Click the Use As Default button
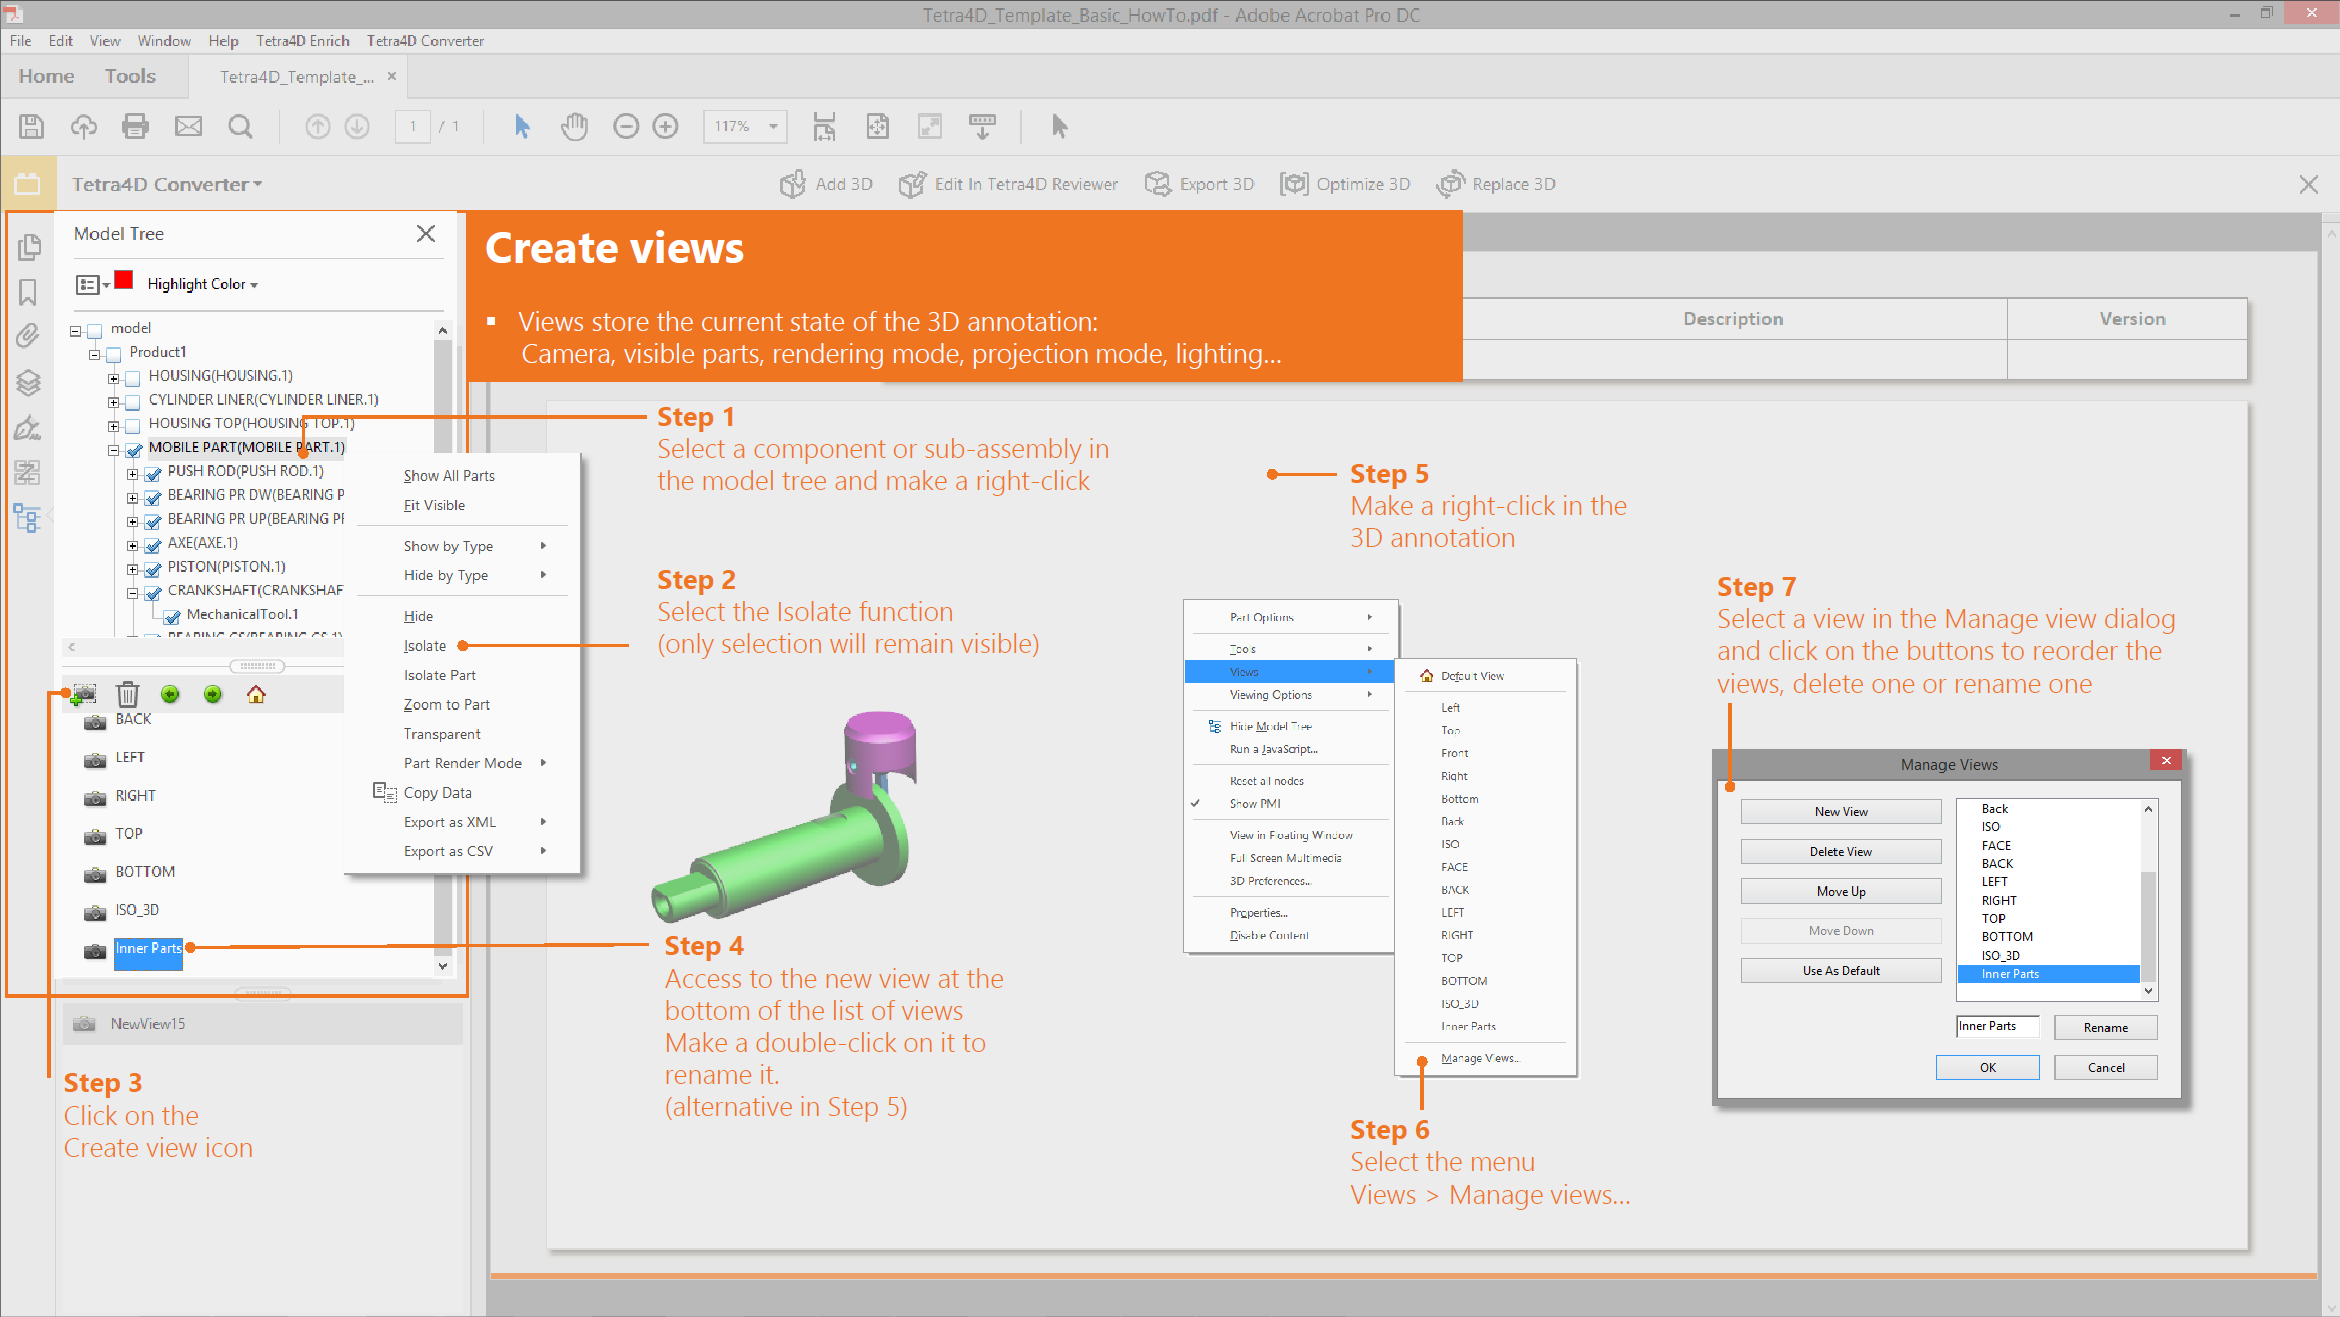Image resolution: width=2340 pixels, height=1317 pixels. click(1841, 970)
